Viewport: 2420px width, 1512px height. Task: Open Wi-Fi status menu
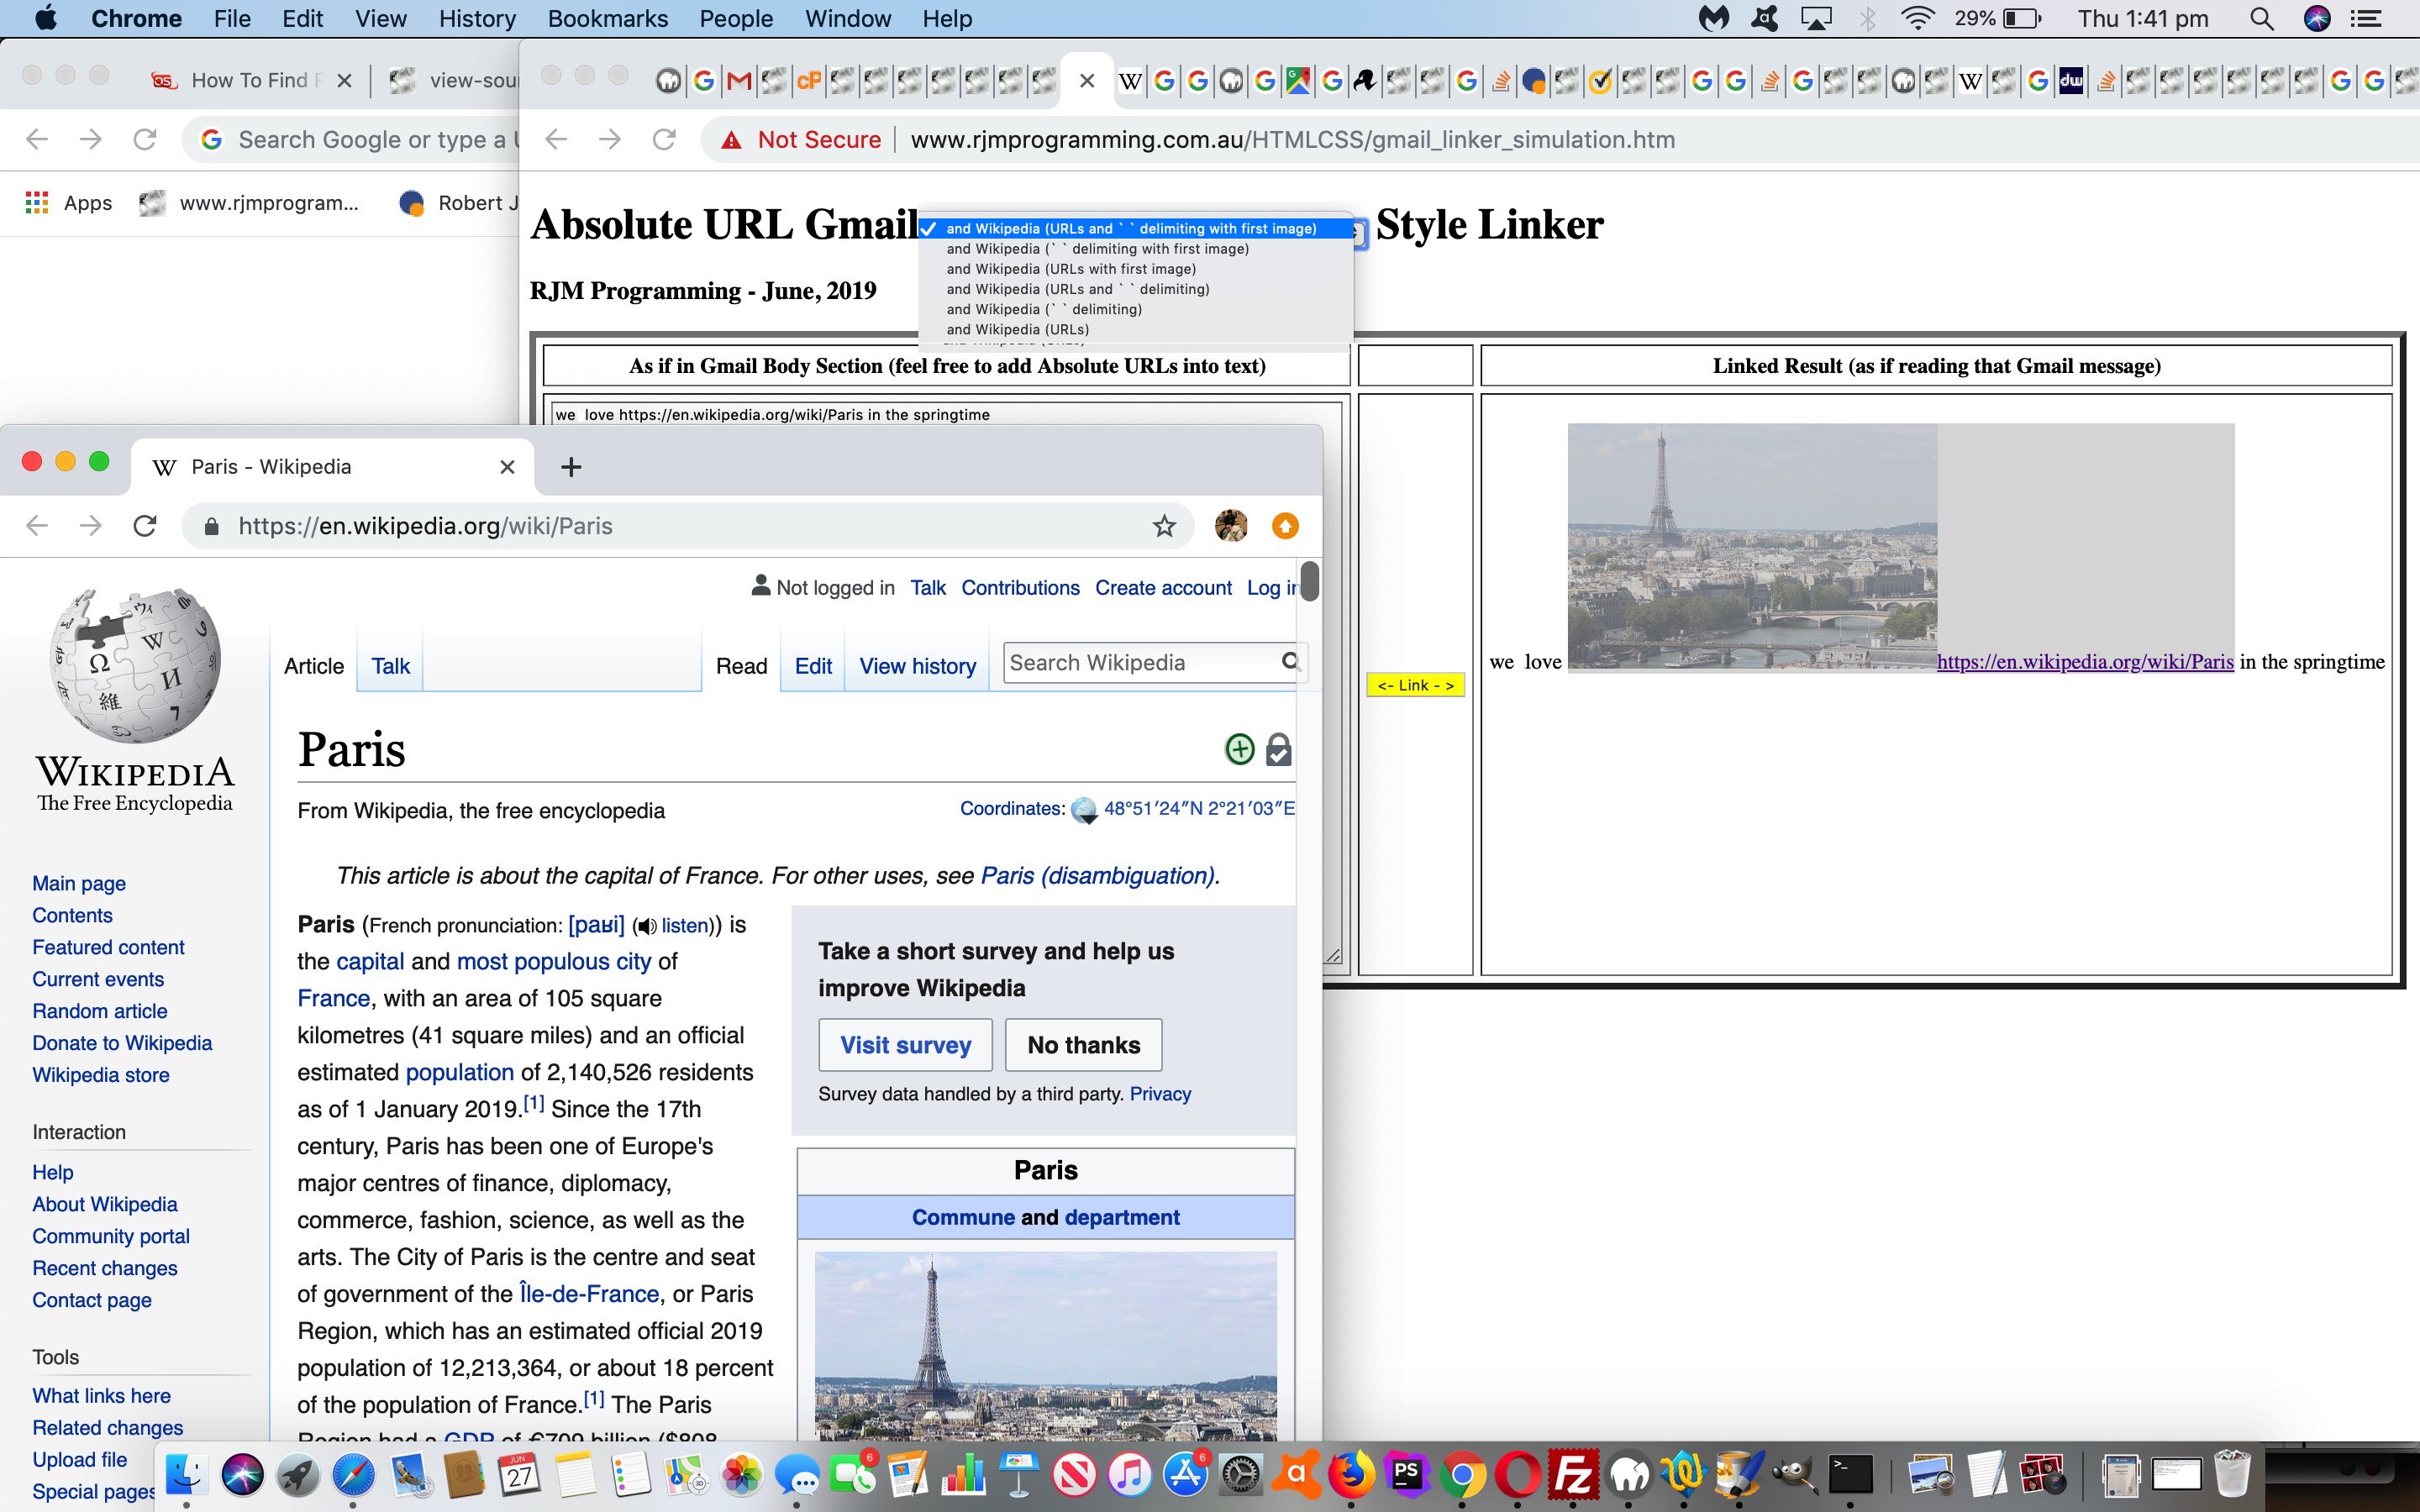pos(1916,18)
